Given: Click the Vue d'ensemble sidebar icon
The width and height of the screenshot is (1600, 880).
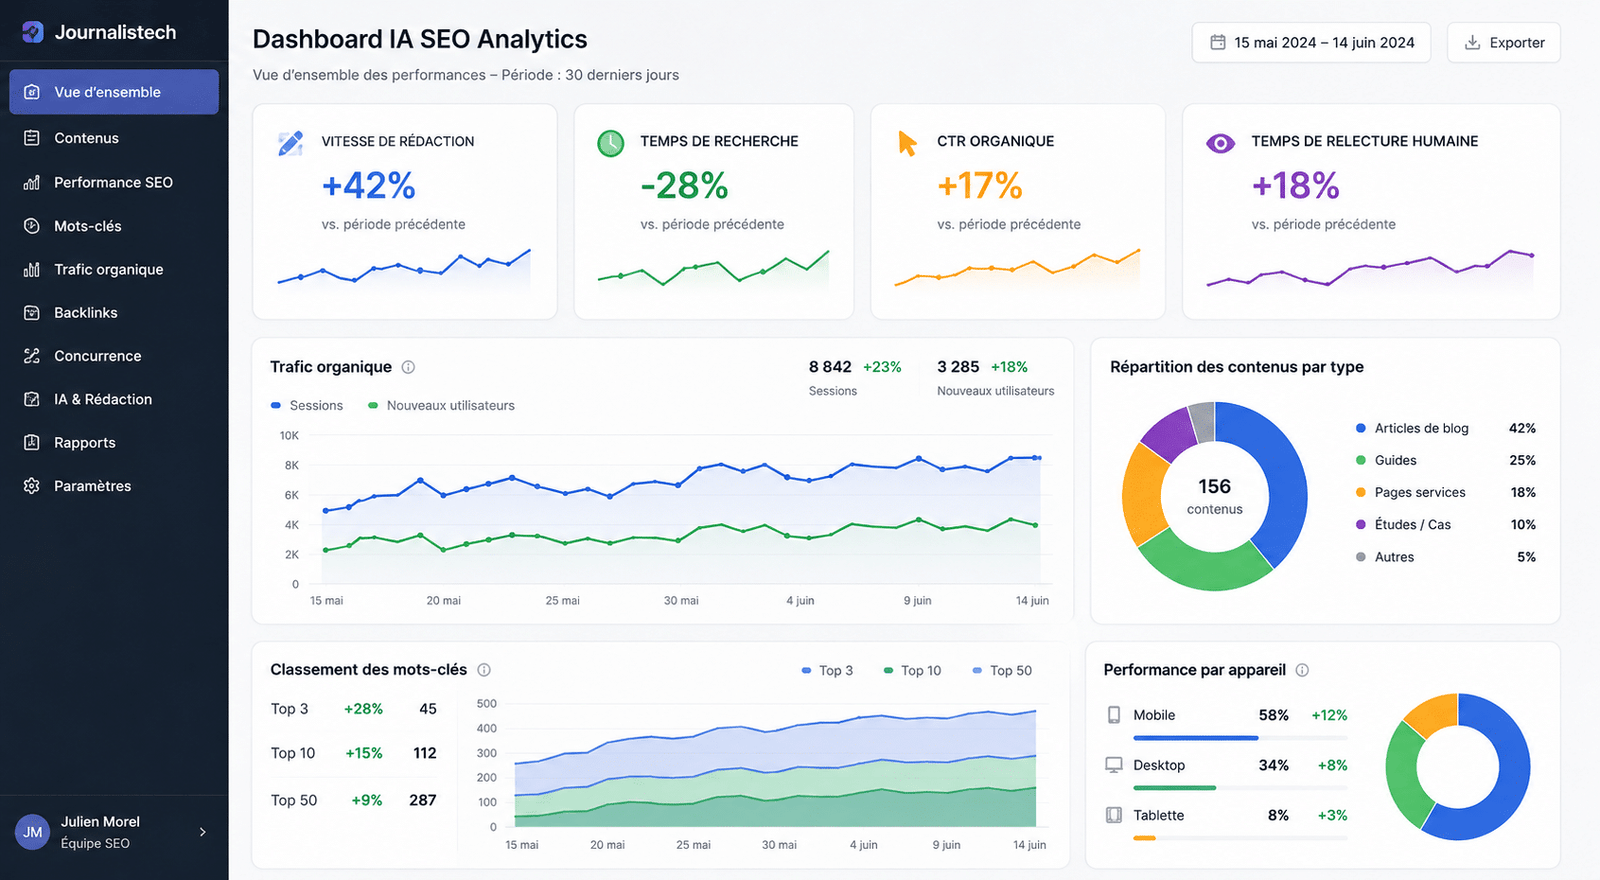Looking at the screenshot, I should point(32,92).
